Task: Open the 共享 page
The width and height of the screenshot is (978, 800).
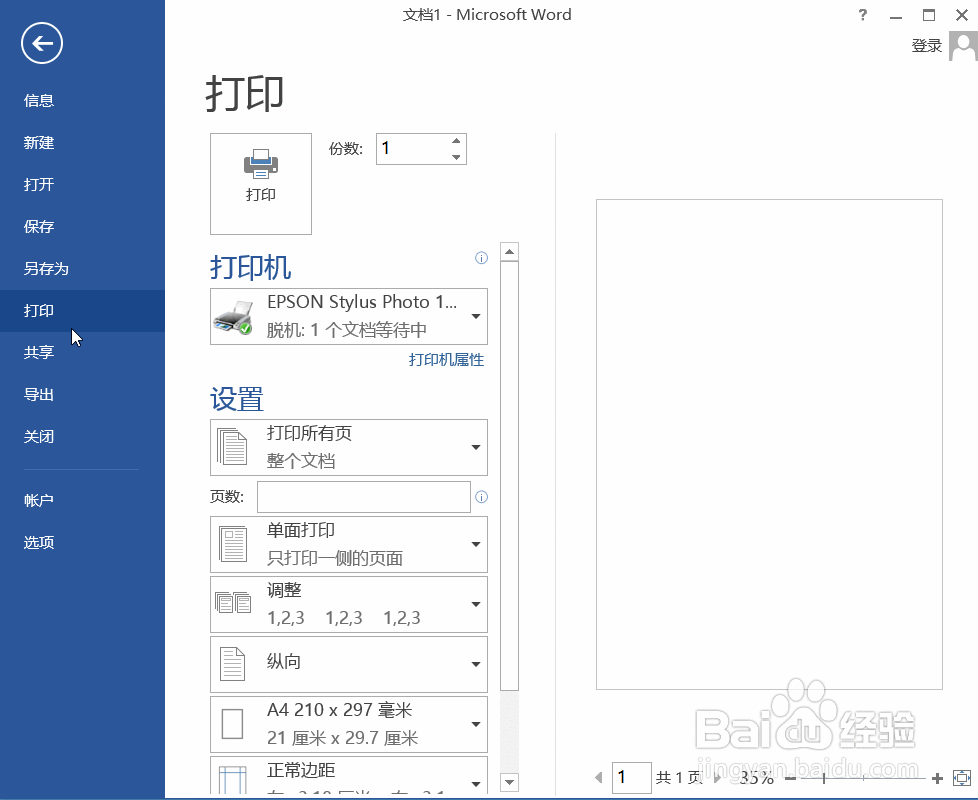Action: pyautogui.click(x=39, y=352)
